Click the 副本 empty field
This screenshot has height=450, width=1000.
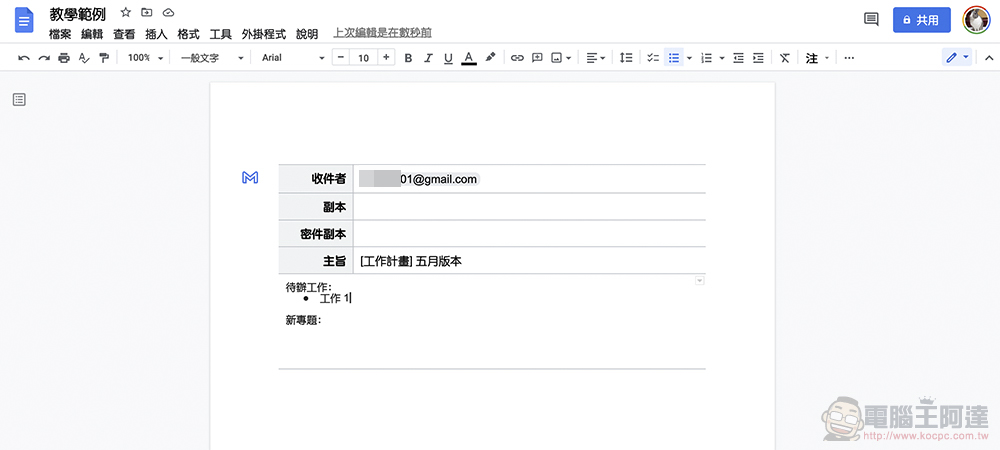pos(529,207)
